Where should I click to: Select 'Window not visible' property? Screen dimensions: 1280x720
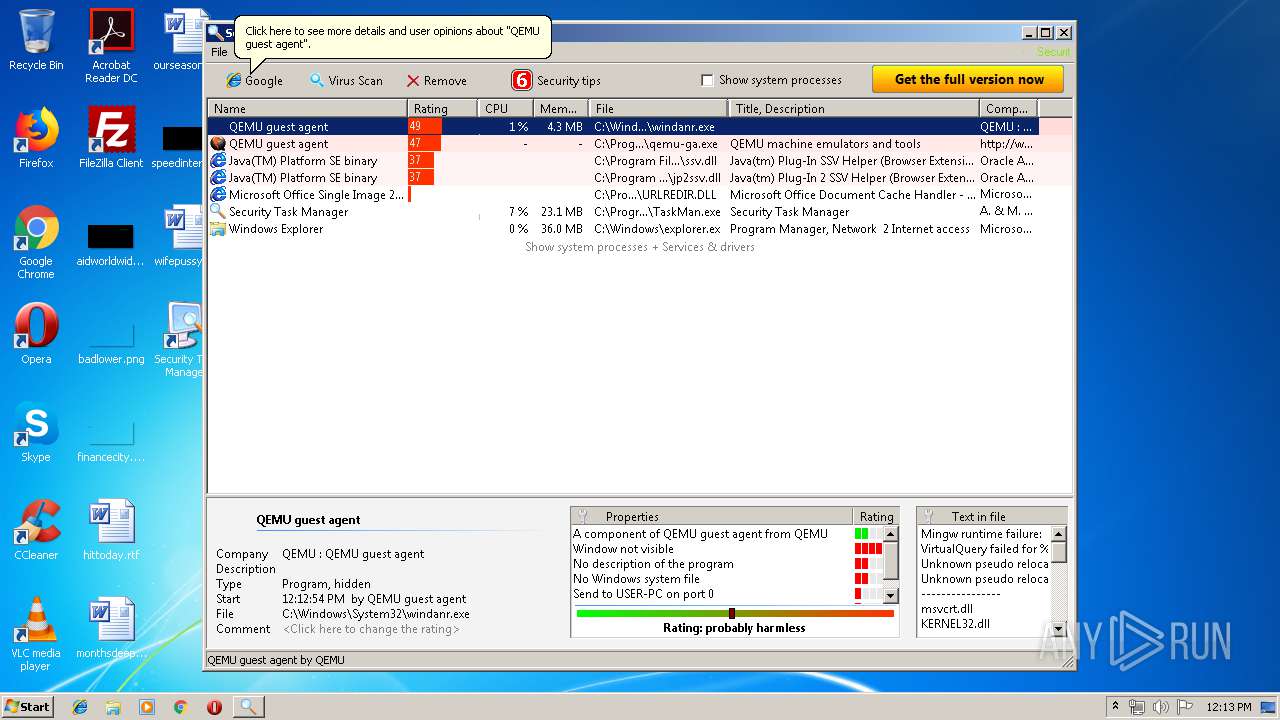(623, 549)
